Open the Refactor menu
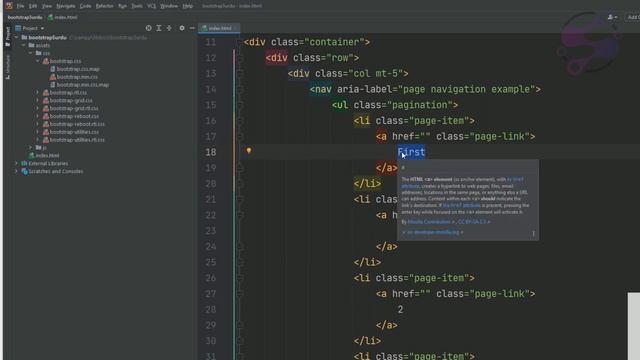This screenshot has width=640, height=360. pyautogui.click(x=104, y=6)
